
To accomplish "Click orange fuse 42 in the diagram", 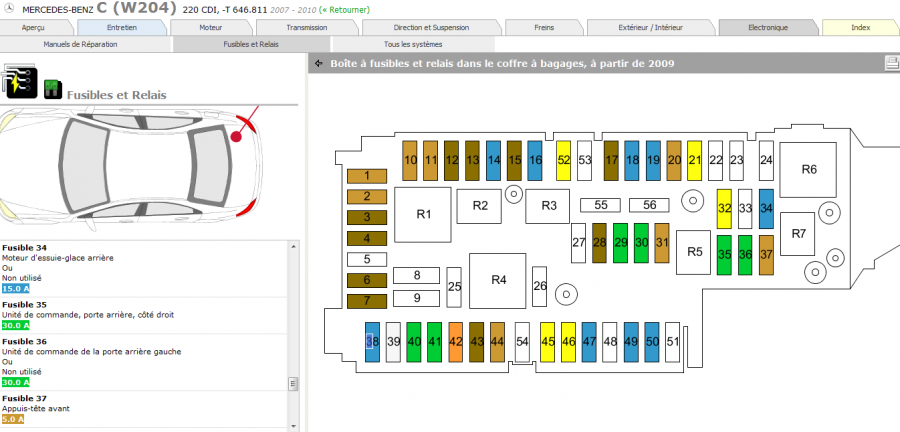I will [456, 342].
